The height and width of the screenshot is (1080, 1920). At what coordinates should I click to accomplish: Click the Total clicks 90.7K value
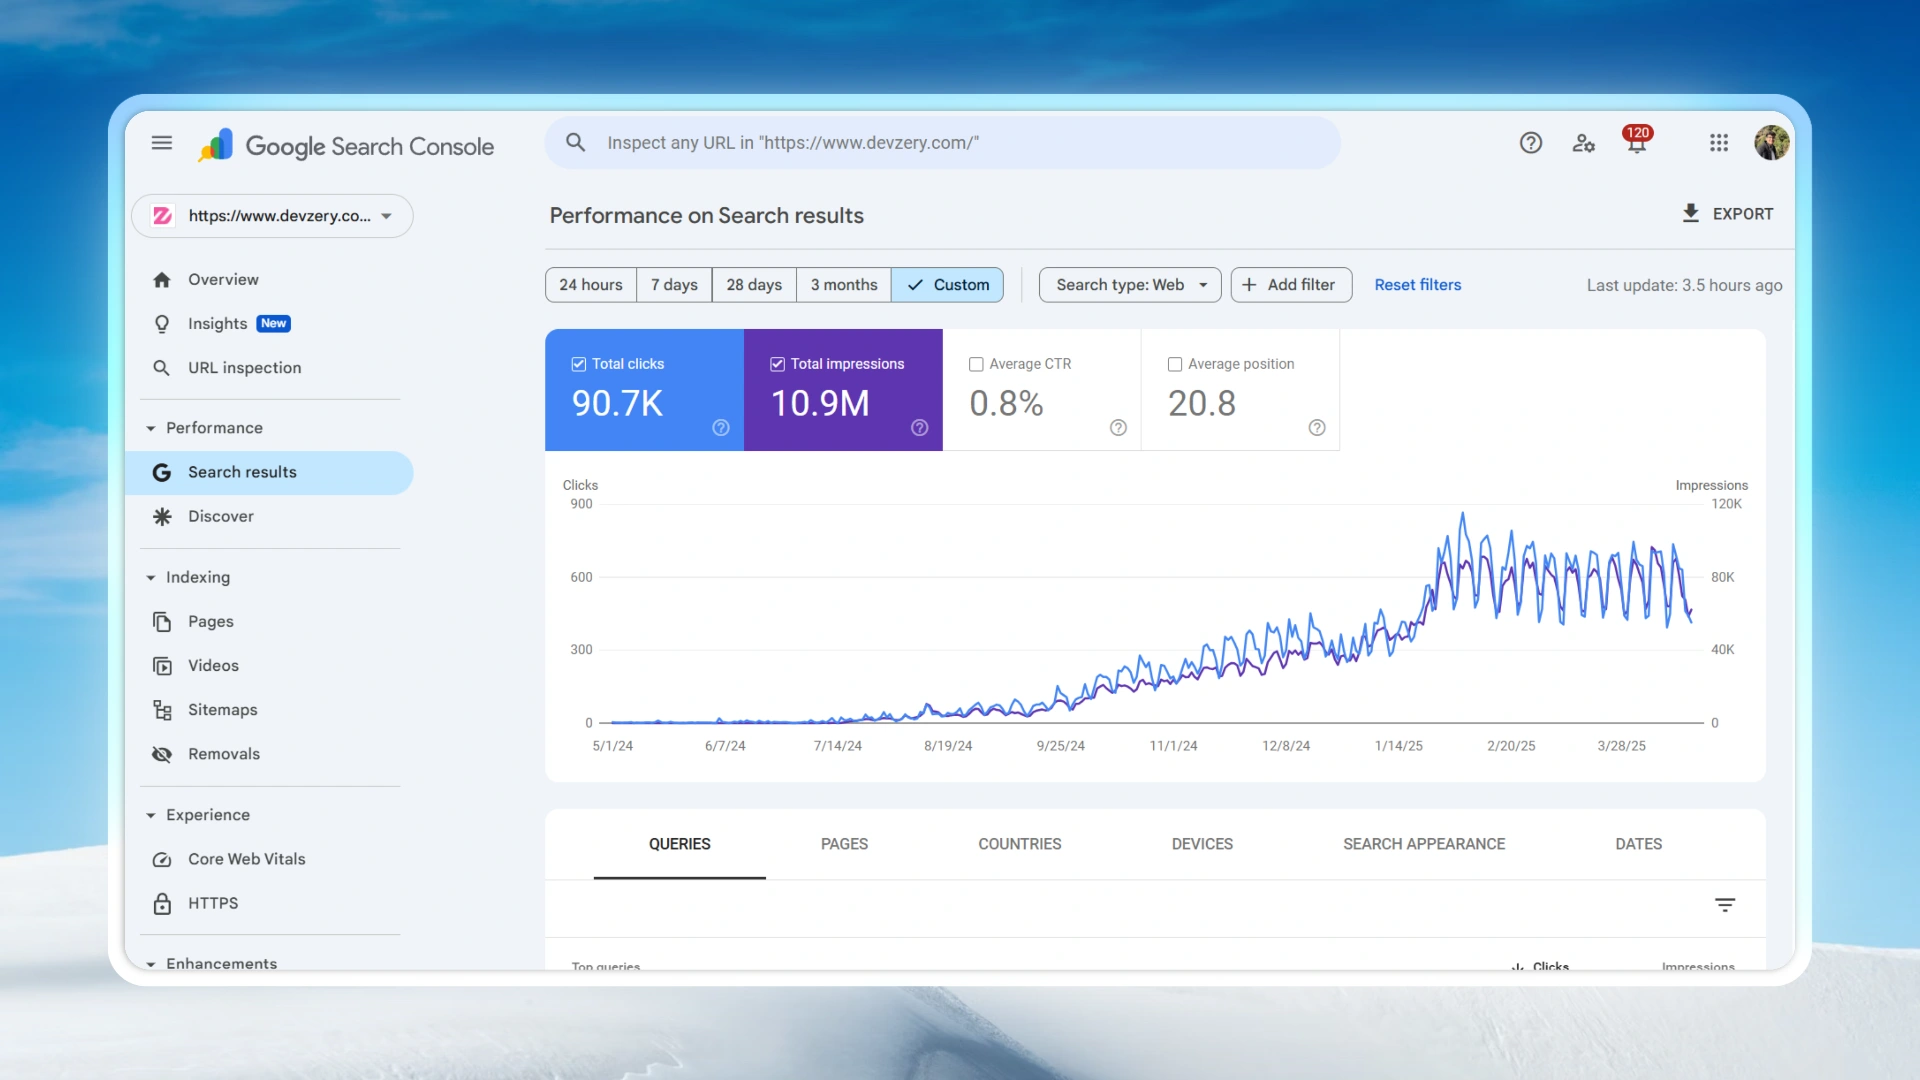point(617,404)
